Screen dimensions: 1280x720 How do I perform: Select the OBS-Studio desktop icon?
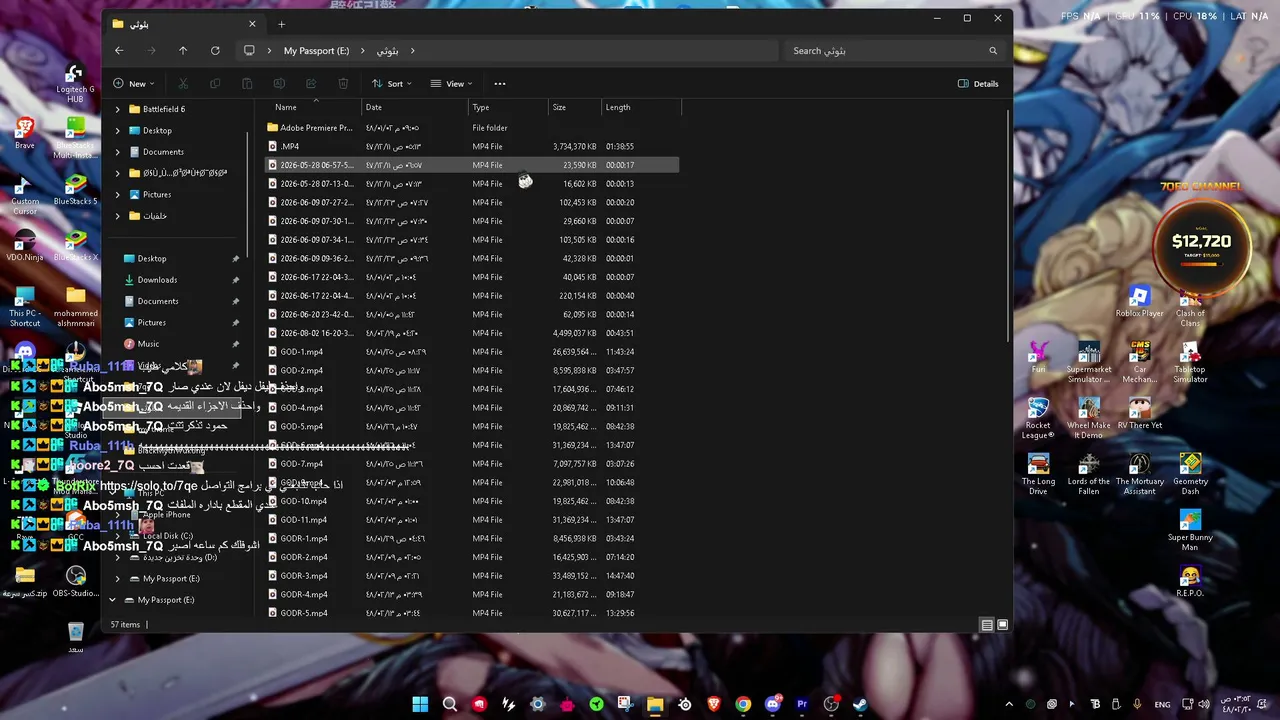coord(76,582)
